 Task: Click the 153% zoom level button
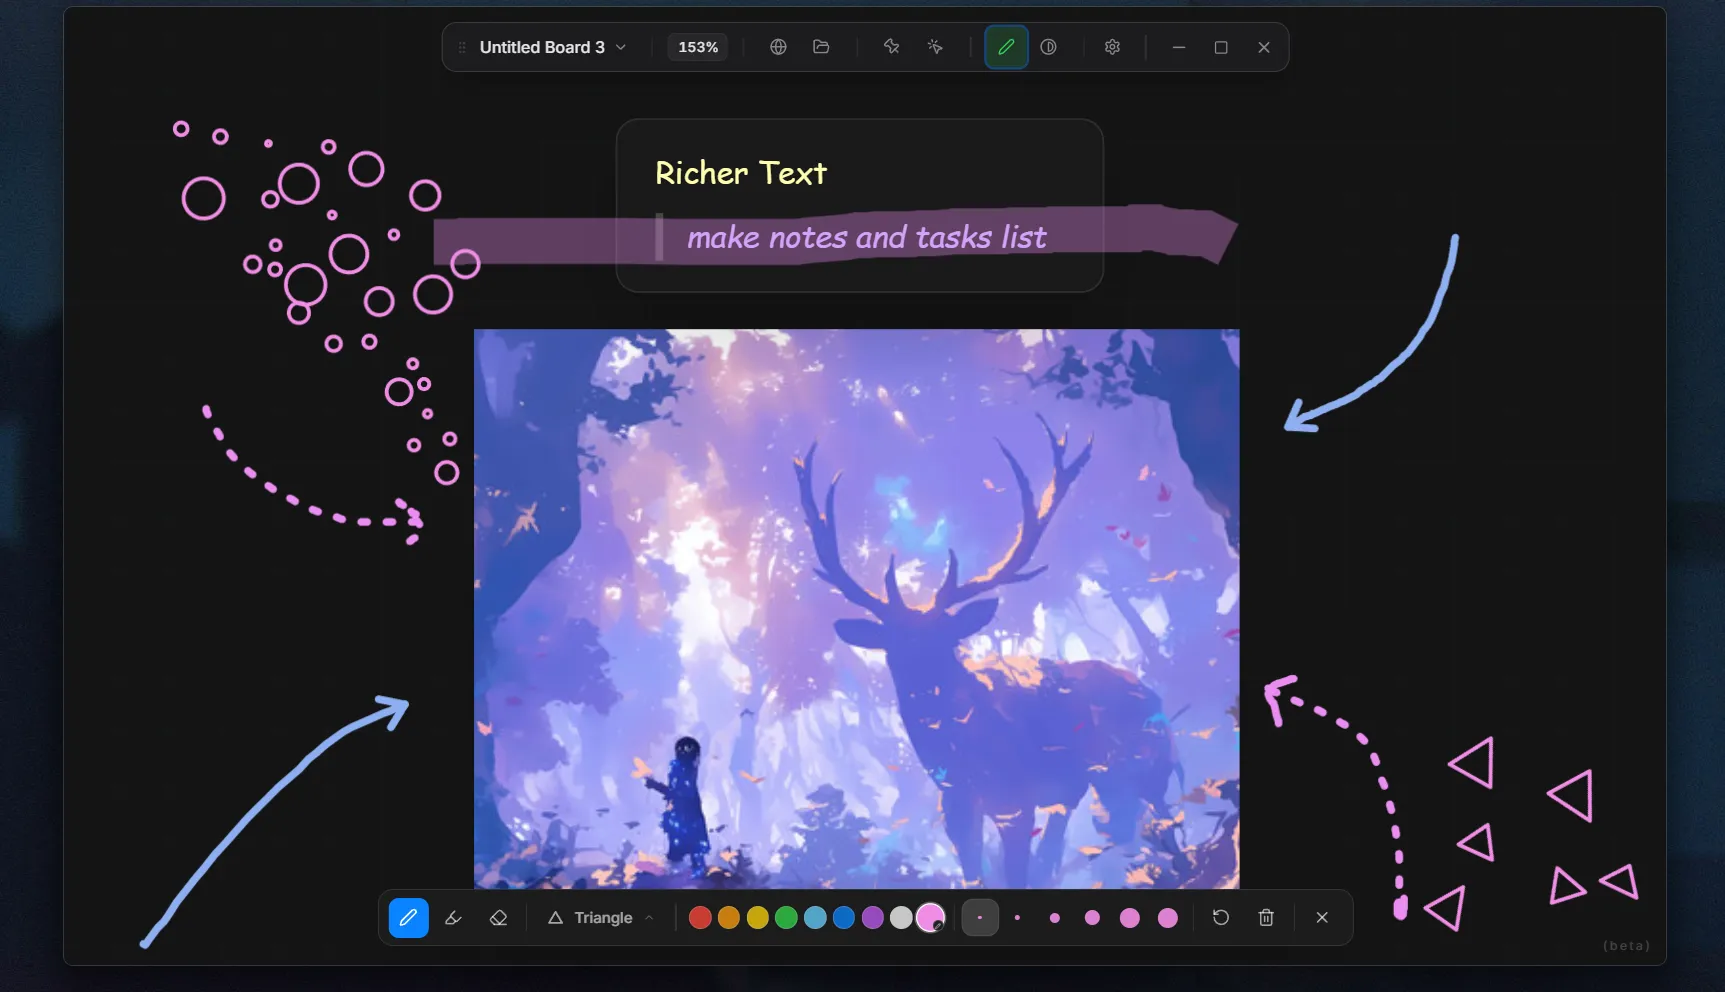coord(698,47)
